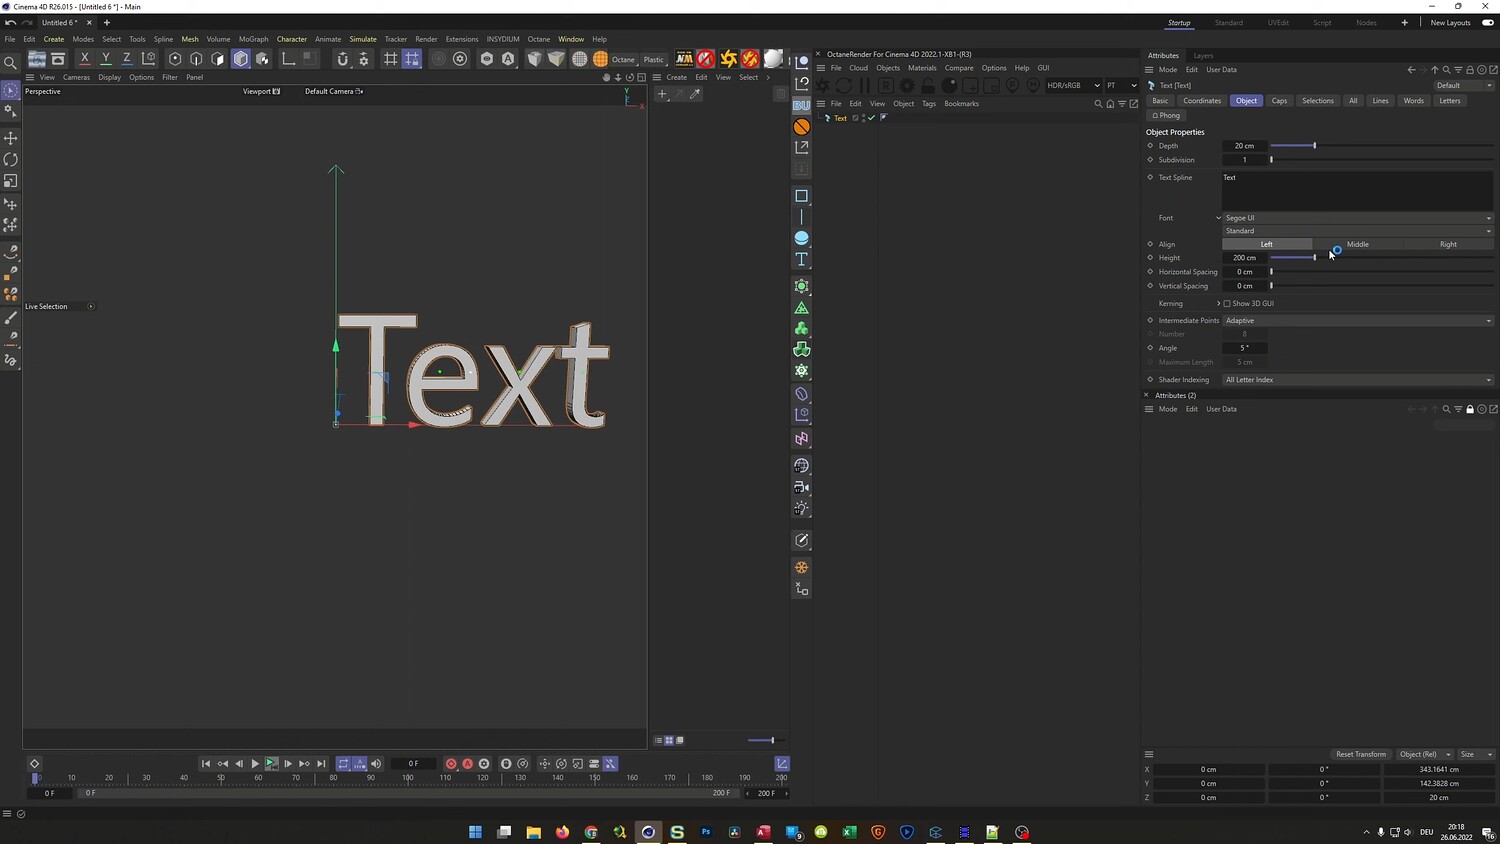
Task: Adjust the material preview size slider
Action: [x=765, y=741]
